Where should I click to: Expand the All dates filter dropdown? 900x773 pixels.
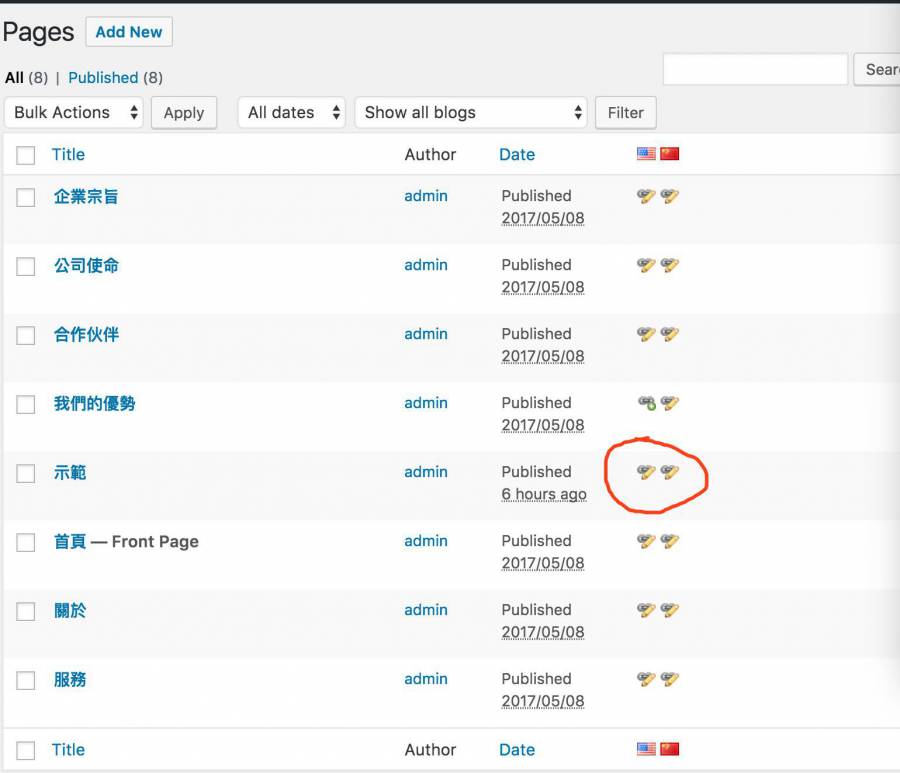(x=292, y=112)
